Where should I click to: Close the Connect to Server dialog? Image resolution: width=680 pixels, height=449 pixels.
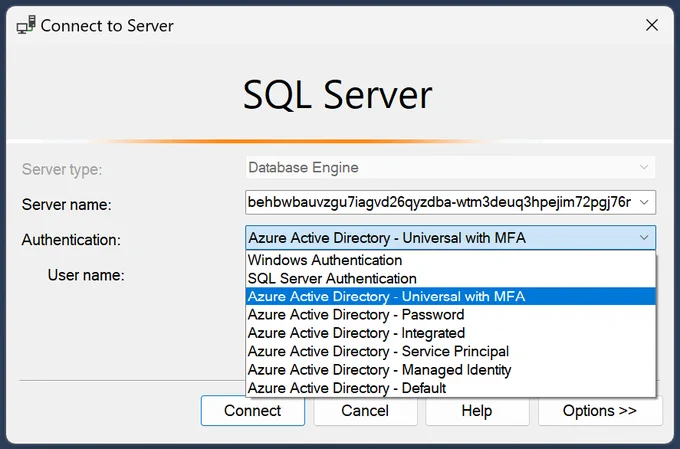(x=652, y=25)
